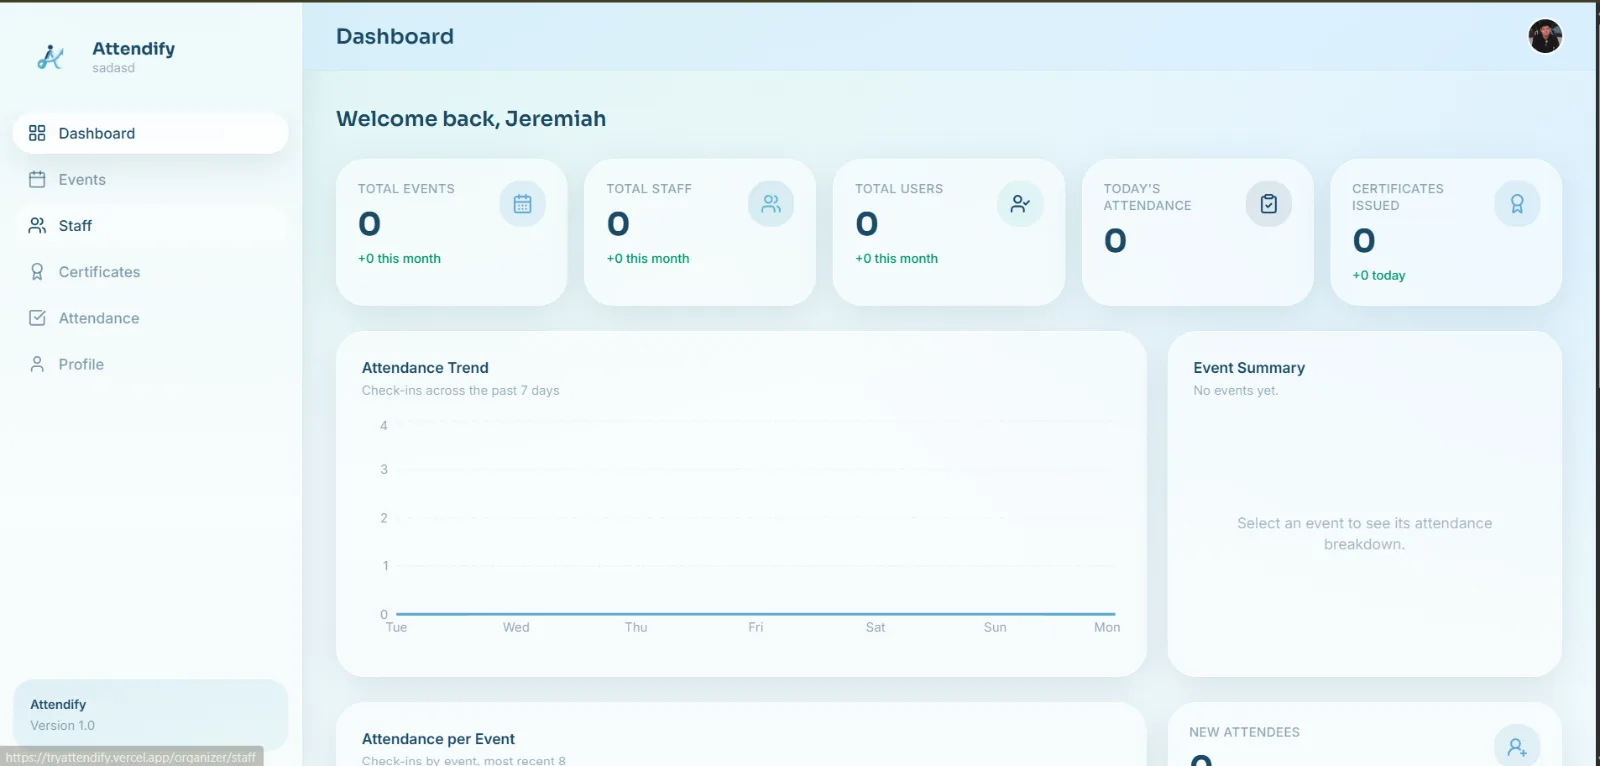Screen dimensions: 1600x766
Task: Select Dashboard in the sidebar
Action: (151, 133)
